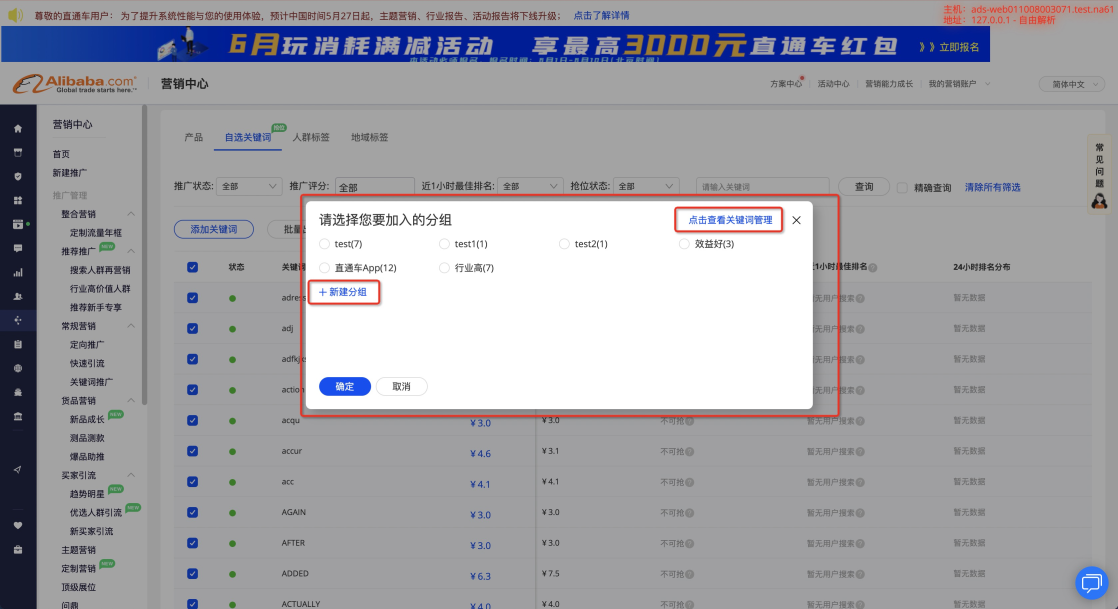
Task: Click the heart icon in the dark sidebar
Action: click(17, 525)
